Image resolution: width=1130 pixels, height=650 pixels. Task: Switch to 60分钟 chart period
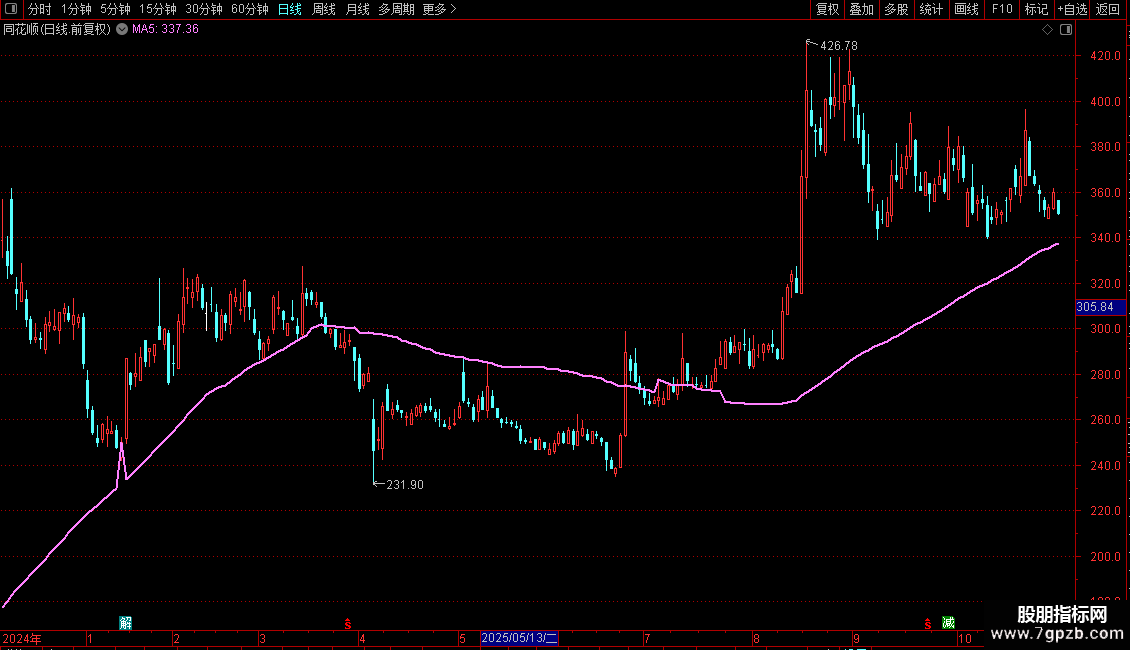pos(250,9)
